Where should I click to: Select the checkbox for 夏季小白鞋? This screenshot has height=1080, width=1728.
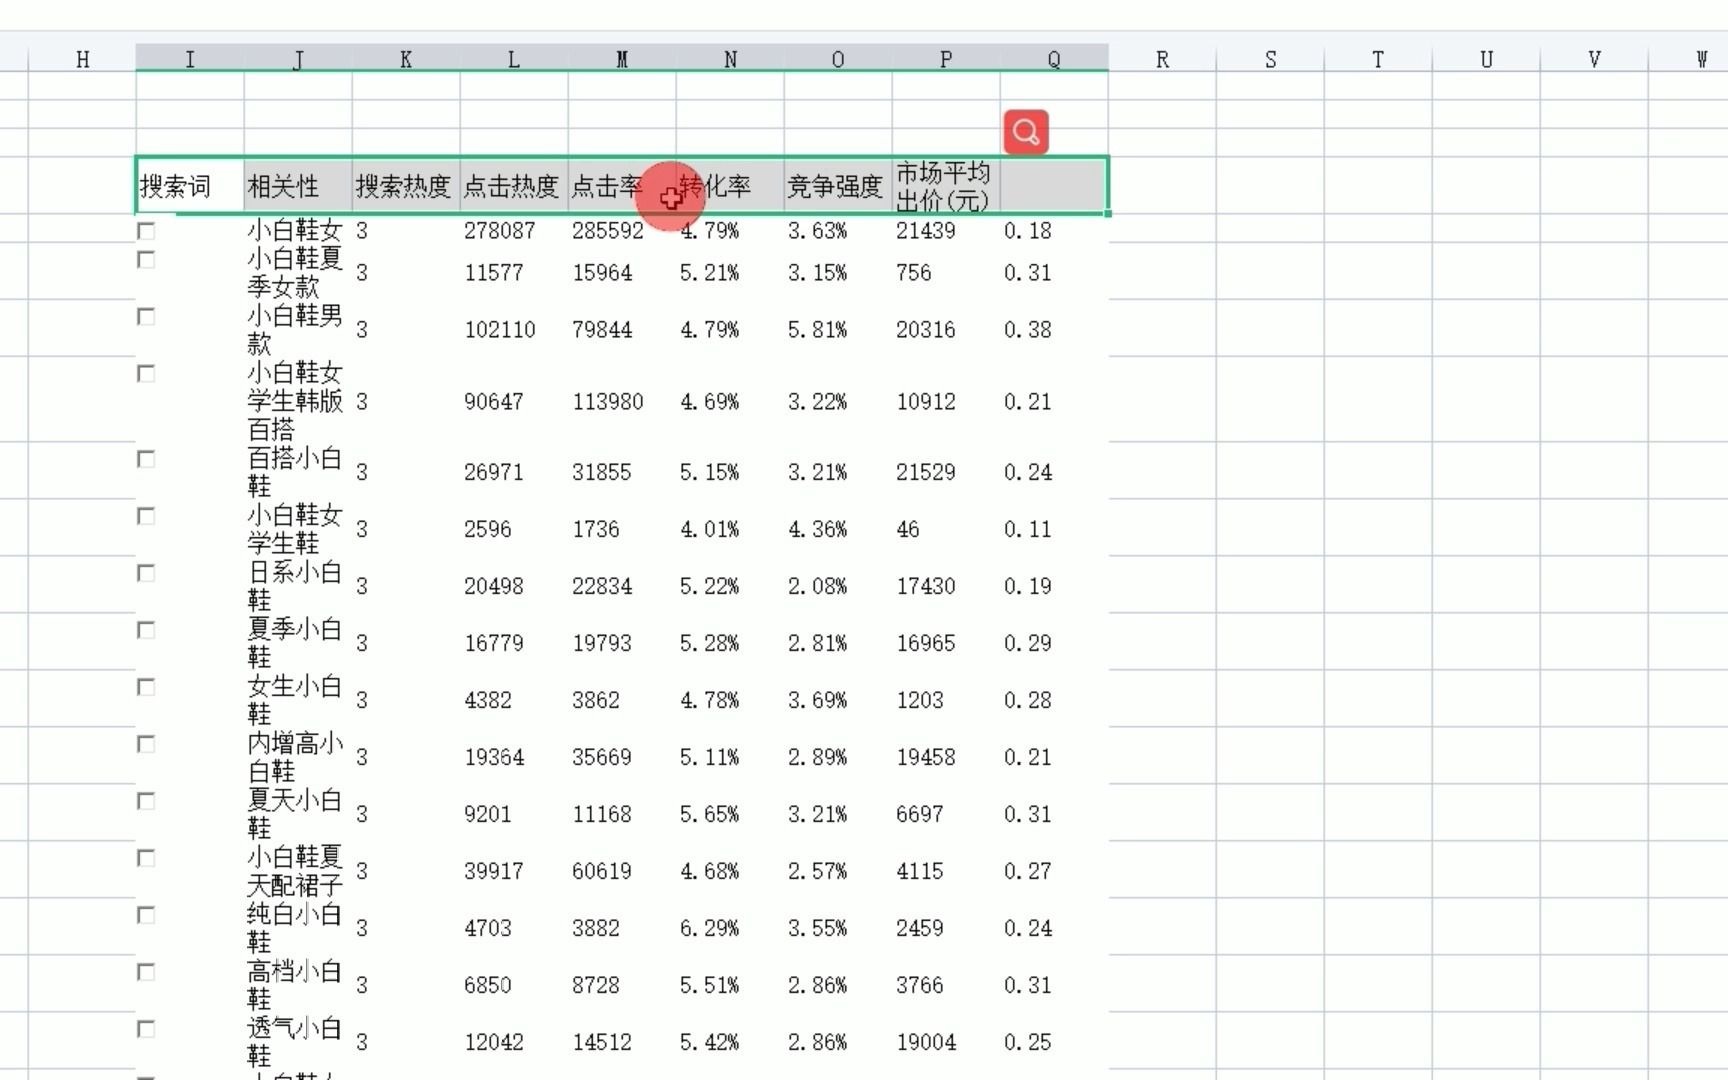pyautogui.click(x=146, y=629)
